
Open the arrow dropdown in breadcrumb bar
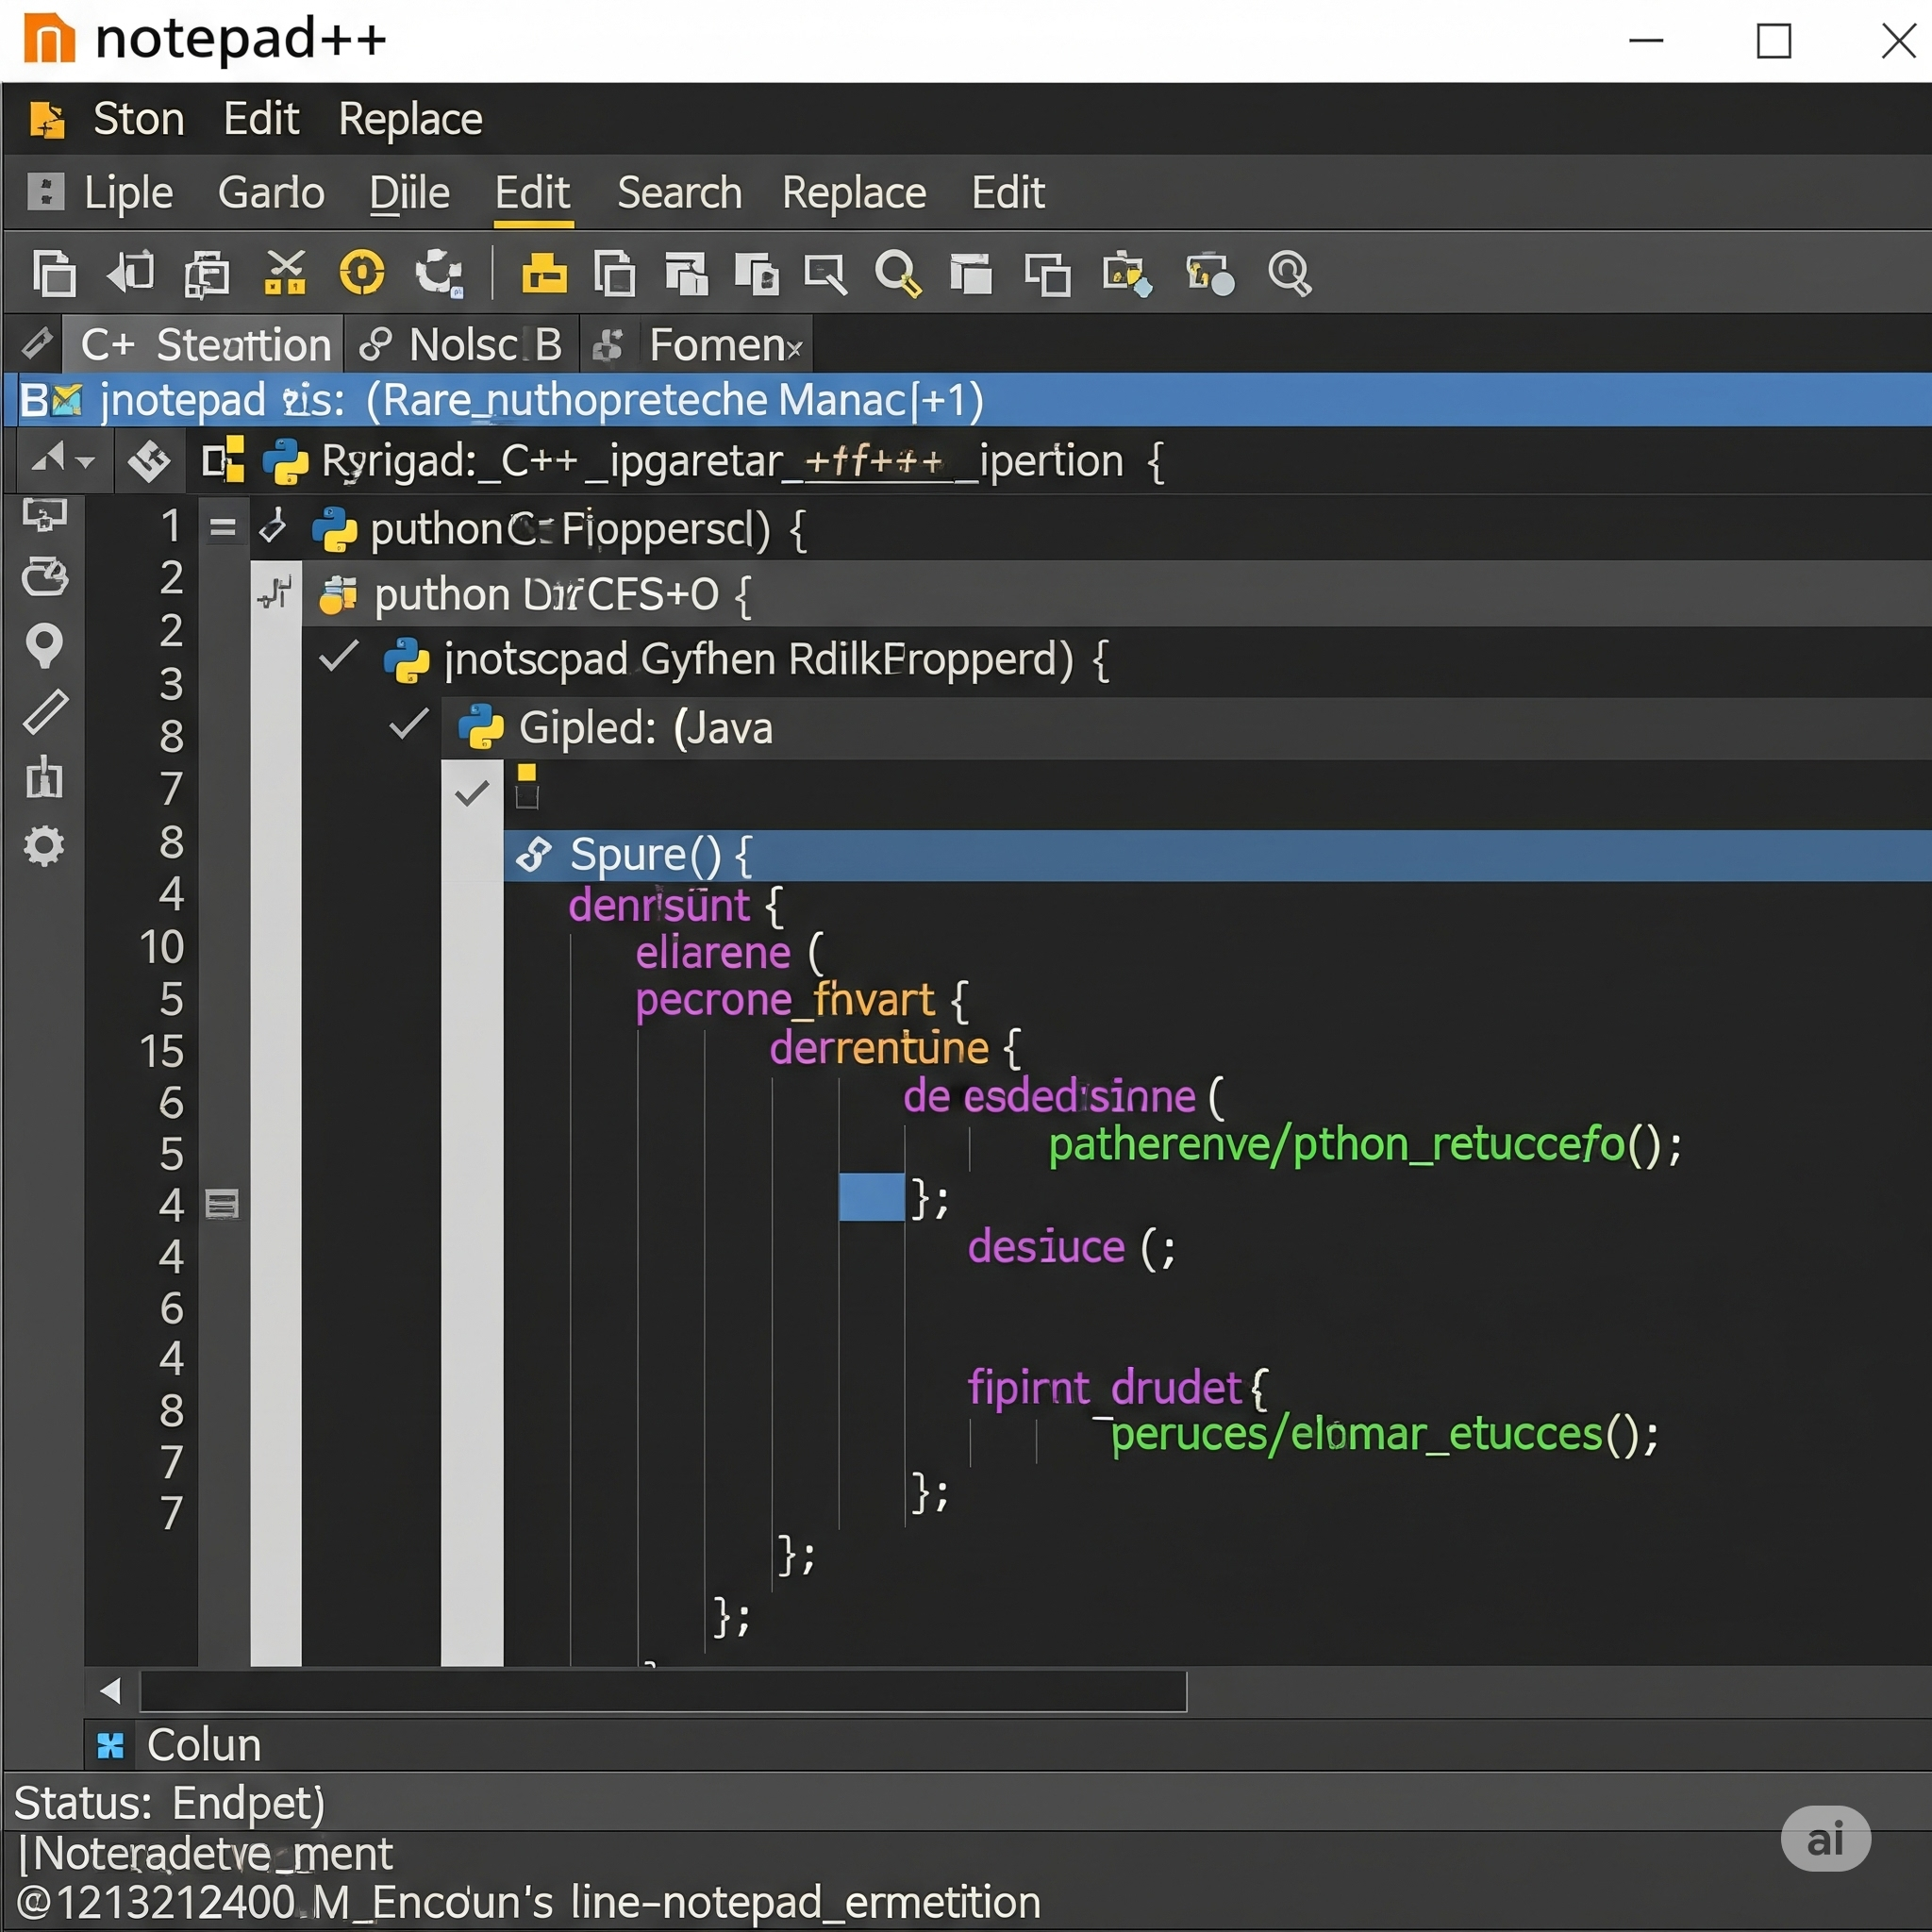pos(63,461)
